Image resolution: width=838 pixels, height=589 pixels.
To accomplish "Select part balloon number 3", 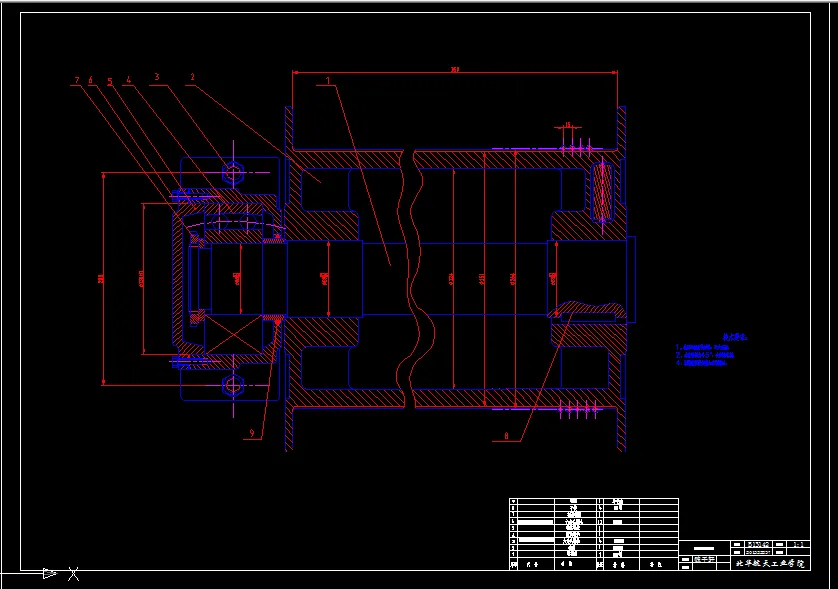I will tap(157, 77).
